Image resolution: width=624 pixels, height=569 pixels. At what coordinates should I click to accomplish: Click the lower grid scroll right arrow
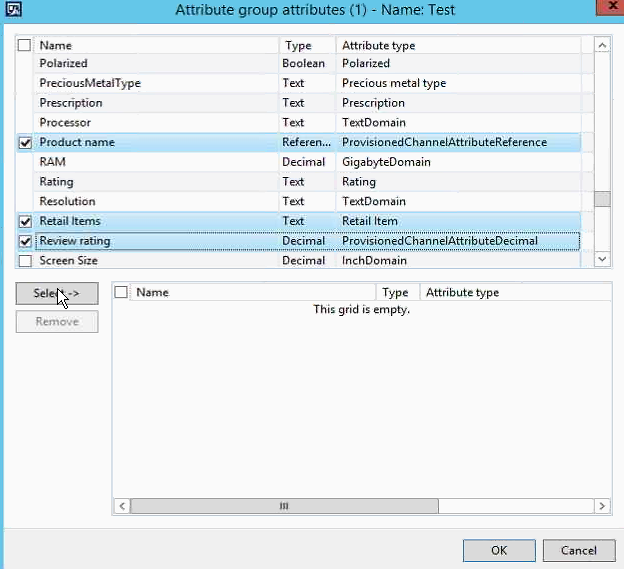point(602,506)
